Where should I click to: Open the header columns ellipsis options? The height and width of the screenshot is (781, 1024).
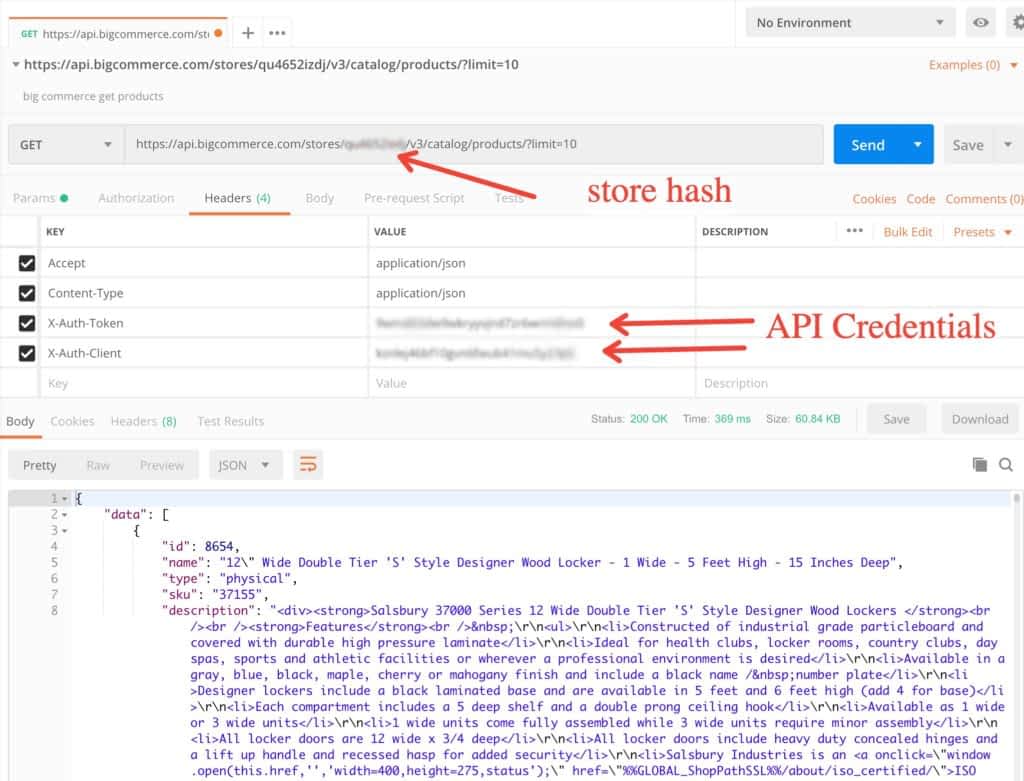[x=854, y=231]
